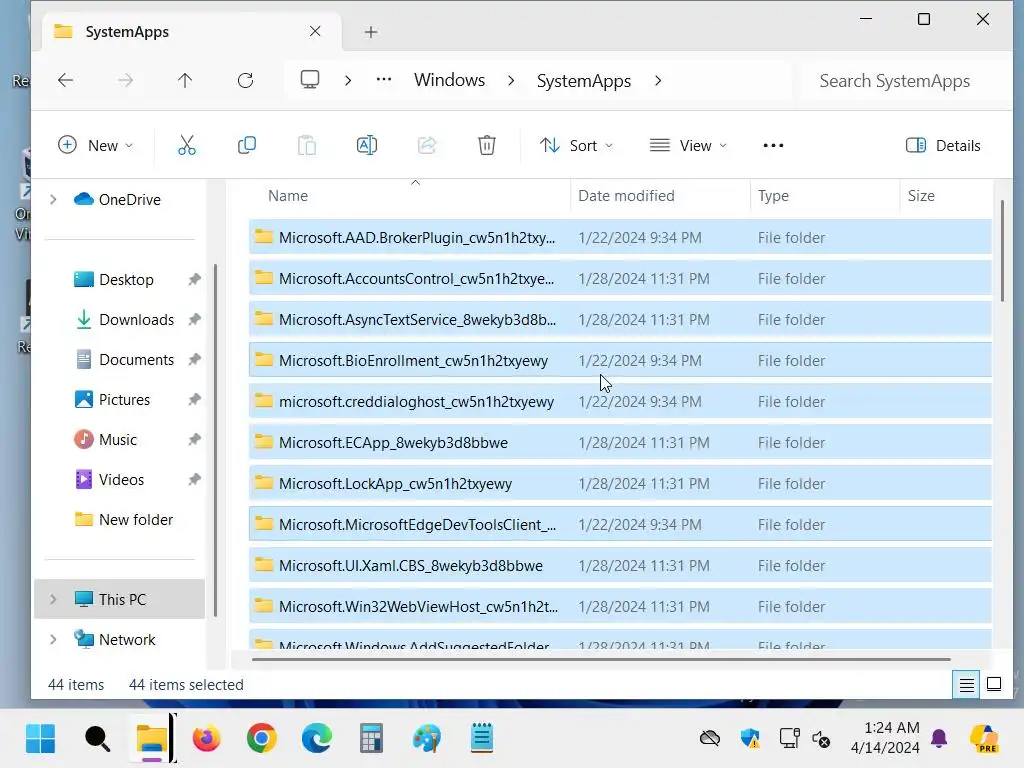This screenshot has height=768, width=1024.
Task: Open the New dropdown menu
Action: (95, 145)
